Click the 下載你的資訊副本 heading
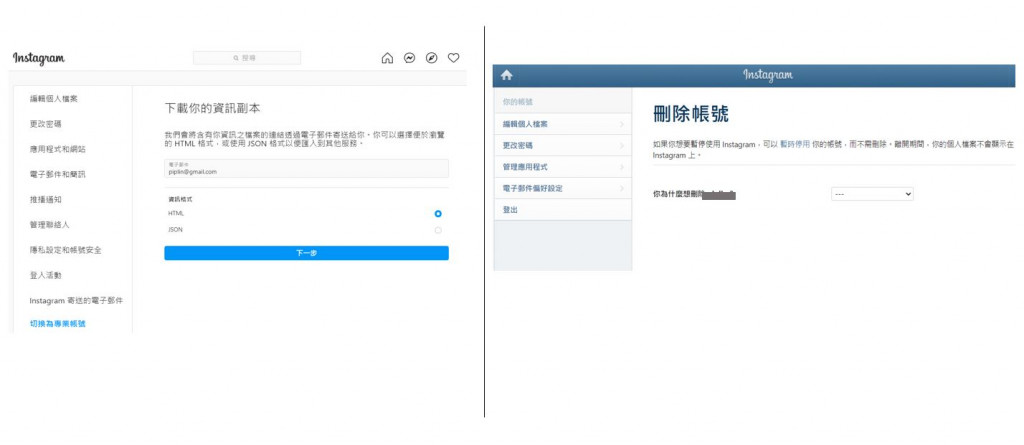The height and width of the screenshot is (445, 1024). tap(212, 108)
